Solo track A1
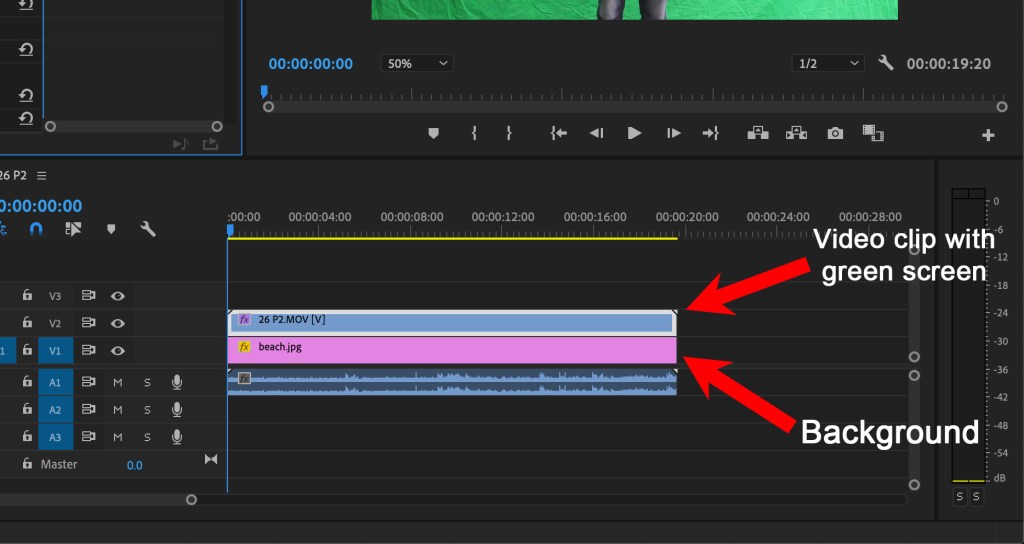Viewport: 1024px width, 544px height. point(147,382)
